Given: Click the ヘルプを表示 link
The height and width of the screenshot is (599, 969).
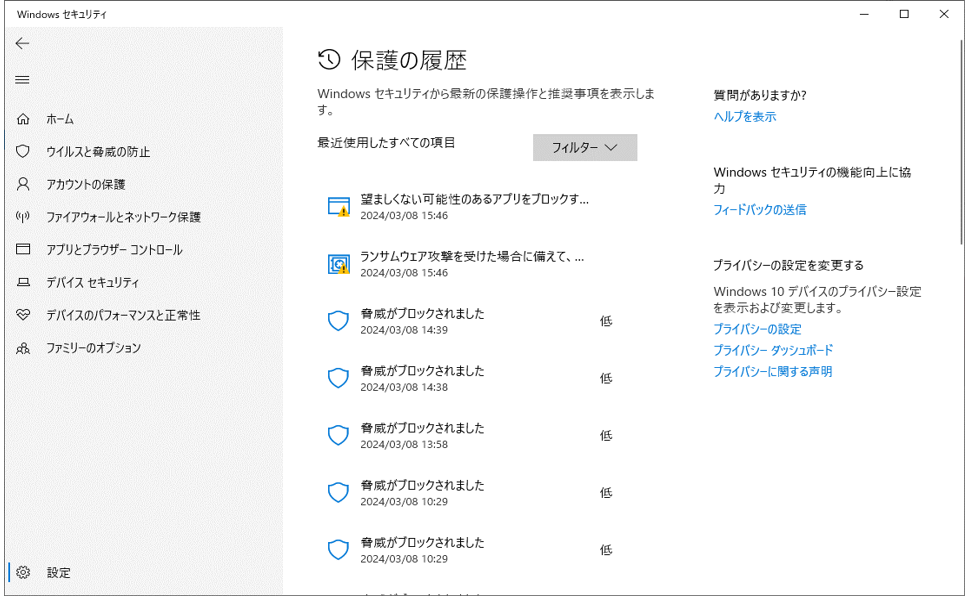Looking at the screenshot, I should (745, 117).
